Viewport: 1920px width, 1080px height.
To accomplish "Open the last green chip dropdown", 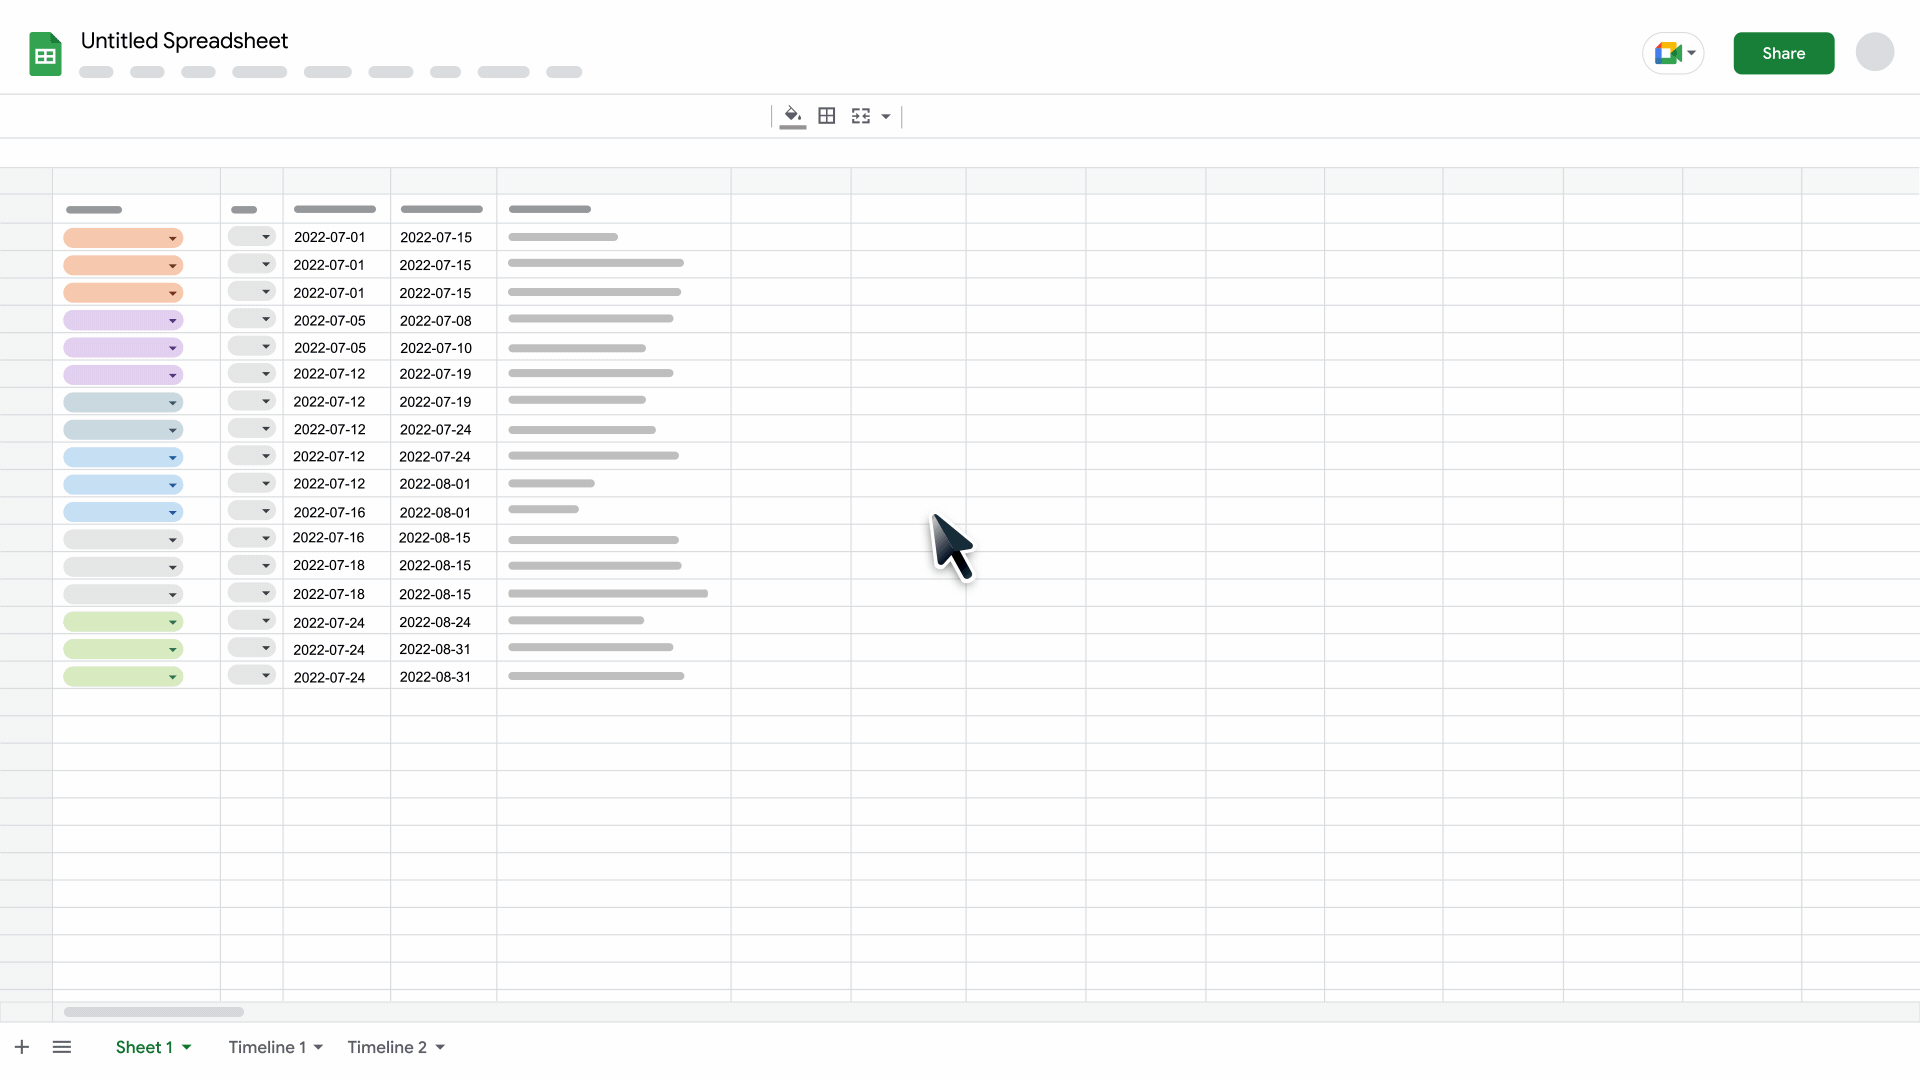I will pyautogui.click(x=123, y=677).
